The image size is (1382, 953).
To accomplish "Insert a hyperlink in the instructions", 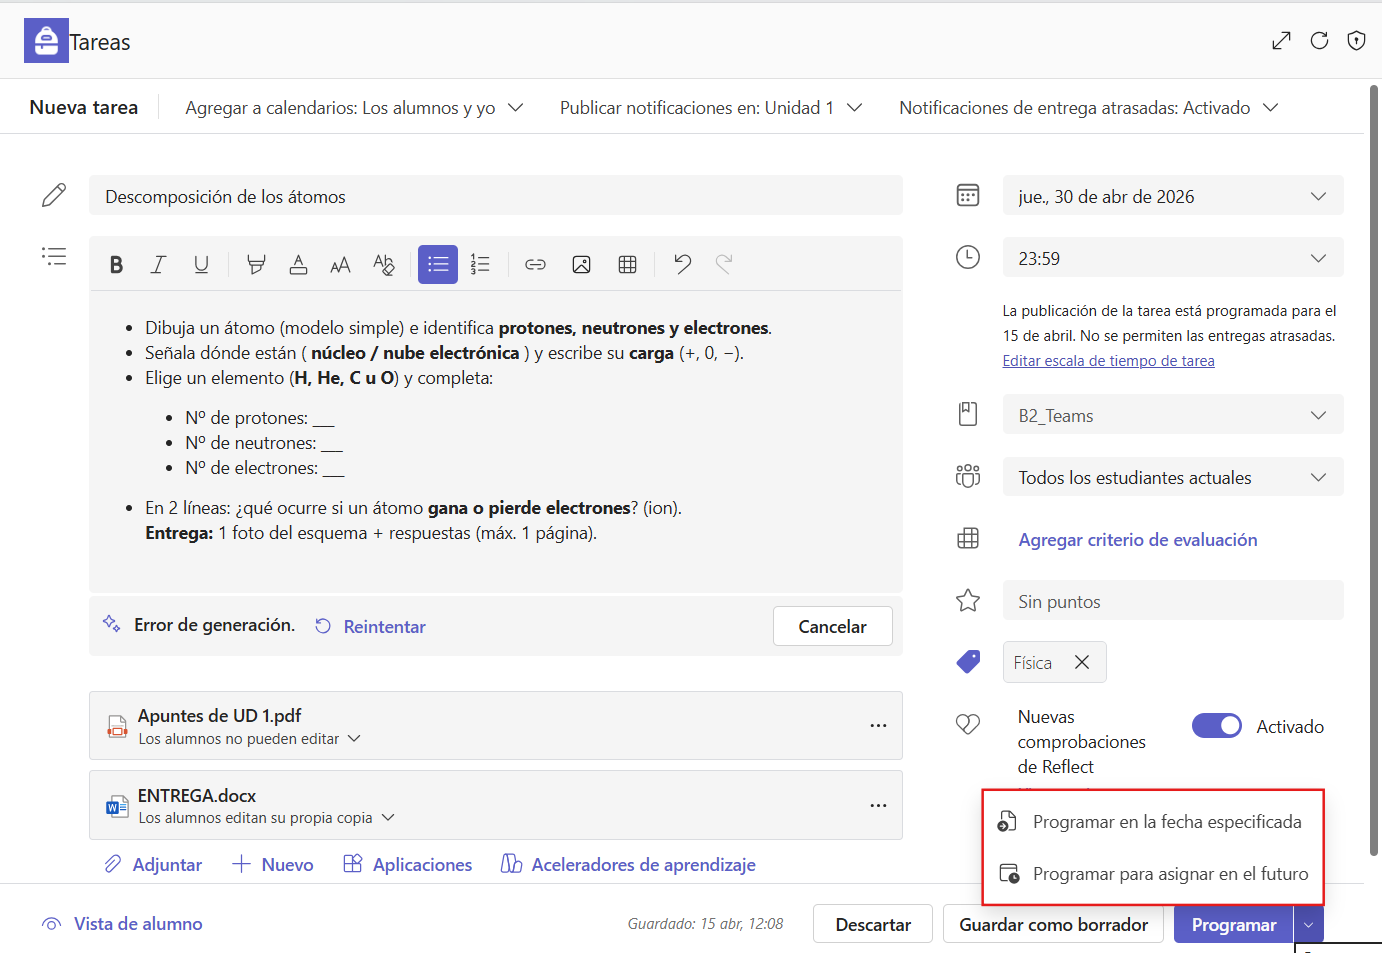I will pos(535,264).
